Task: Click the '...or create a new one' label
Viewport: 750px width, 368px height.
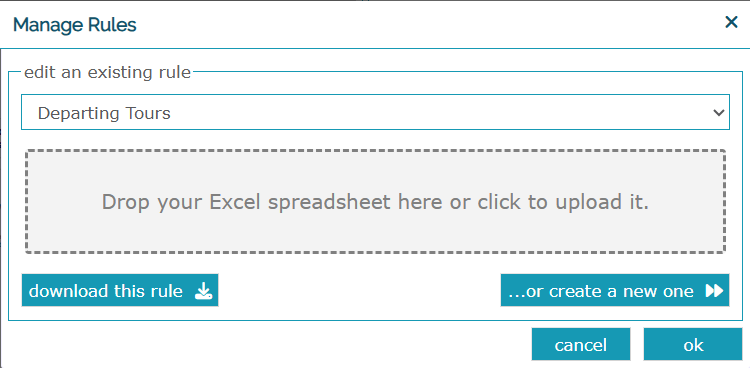Action: [x=601, y=291]
